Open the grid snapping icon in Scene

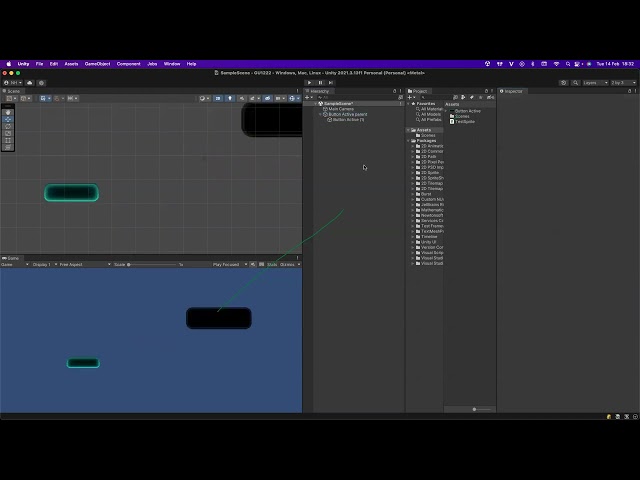[x=59, y=98]
